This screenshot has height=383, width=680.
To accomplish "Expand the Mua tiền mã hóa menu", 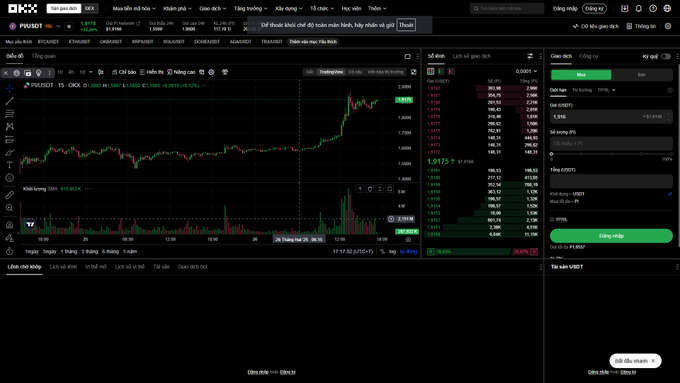I will (134, 8).
